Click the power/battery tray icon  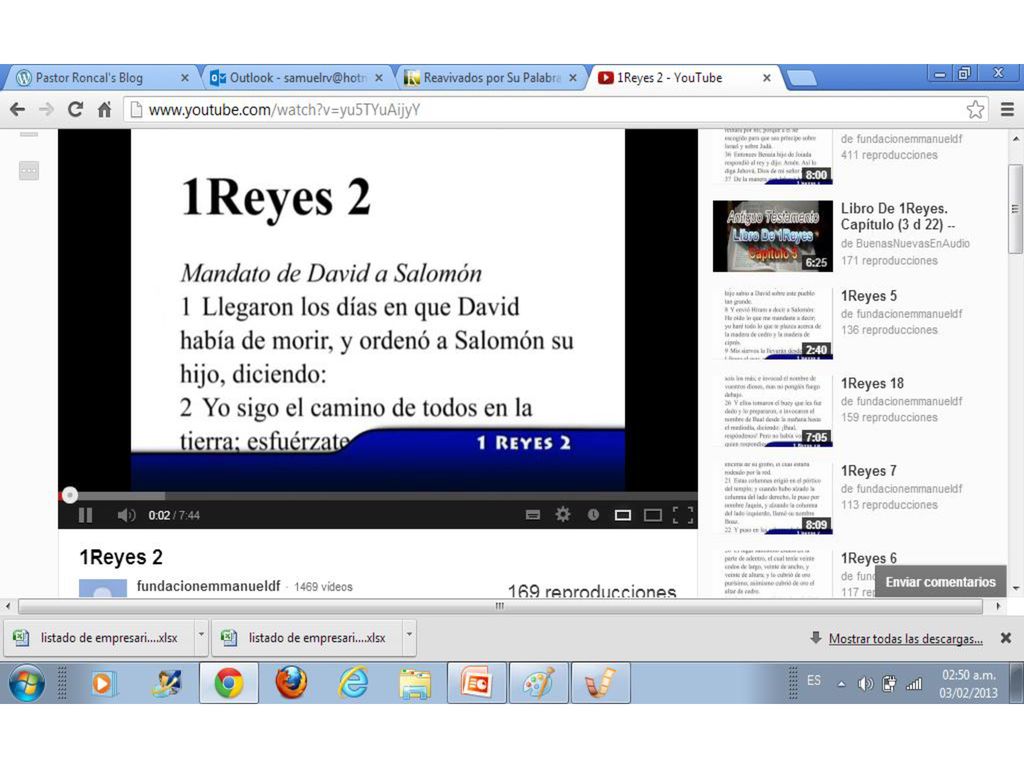click(889, 684)
